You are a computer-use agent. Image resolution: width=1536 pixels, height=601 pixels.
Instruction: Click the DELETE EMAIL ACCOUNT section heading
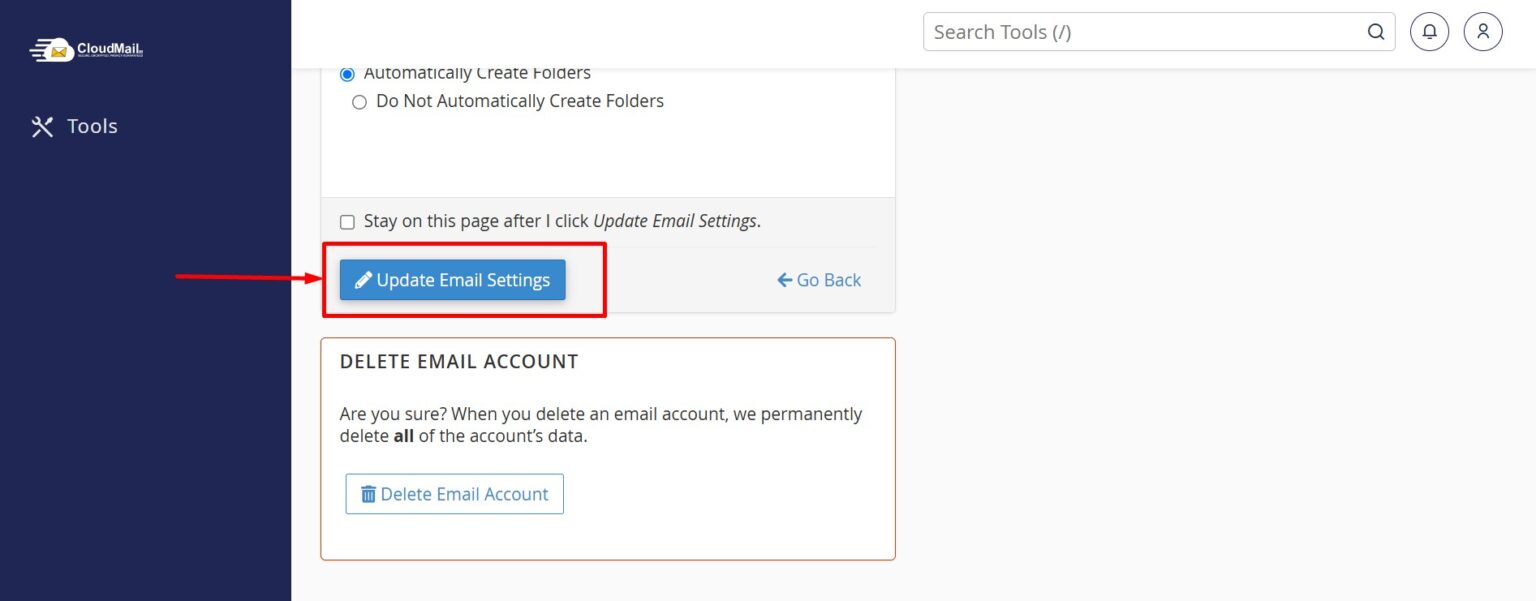pyautogui.click(x=459, y=362)
